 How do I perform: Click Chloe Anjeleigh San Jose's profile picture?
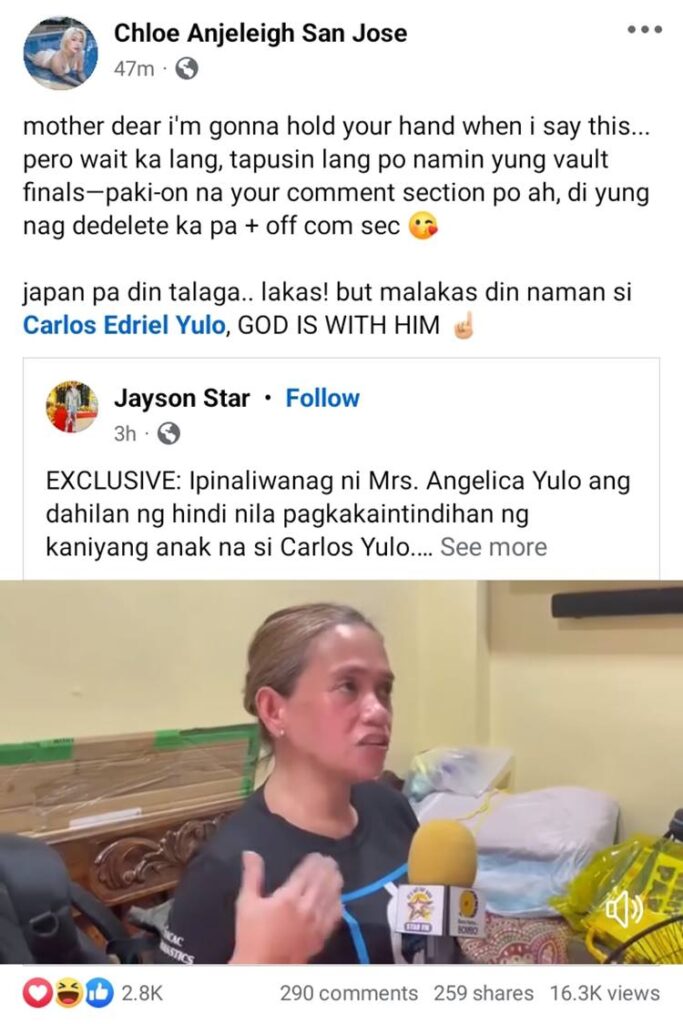pos(60,52)
